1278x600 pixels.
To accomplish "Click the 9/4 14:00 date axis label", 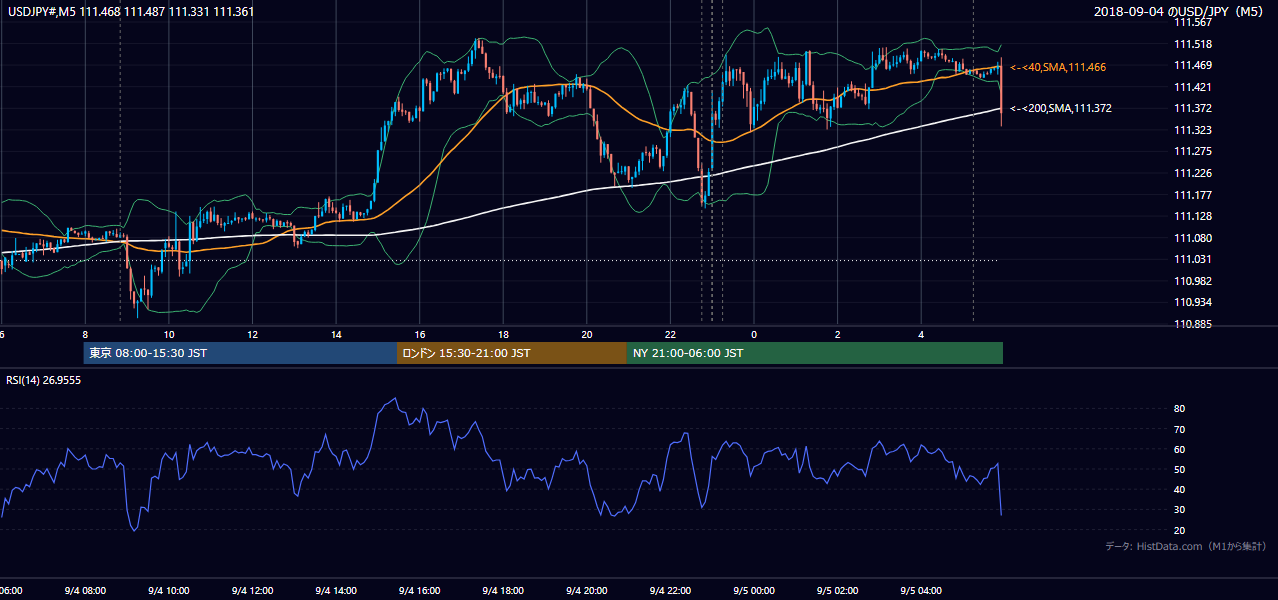I will point(336,590).
